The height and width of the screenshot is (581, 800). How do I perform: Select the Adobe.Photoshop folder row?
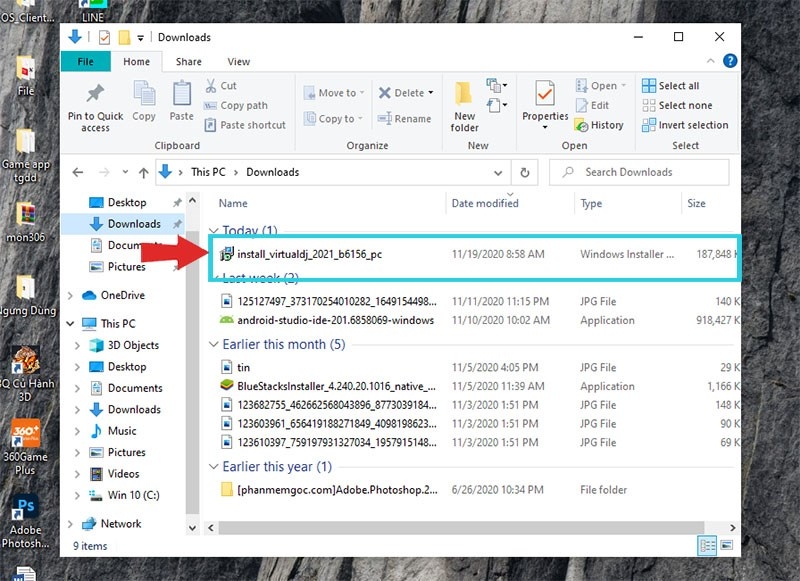click(x=474, y=490)
